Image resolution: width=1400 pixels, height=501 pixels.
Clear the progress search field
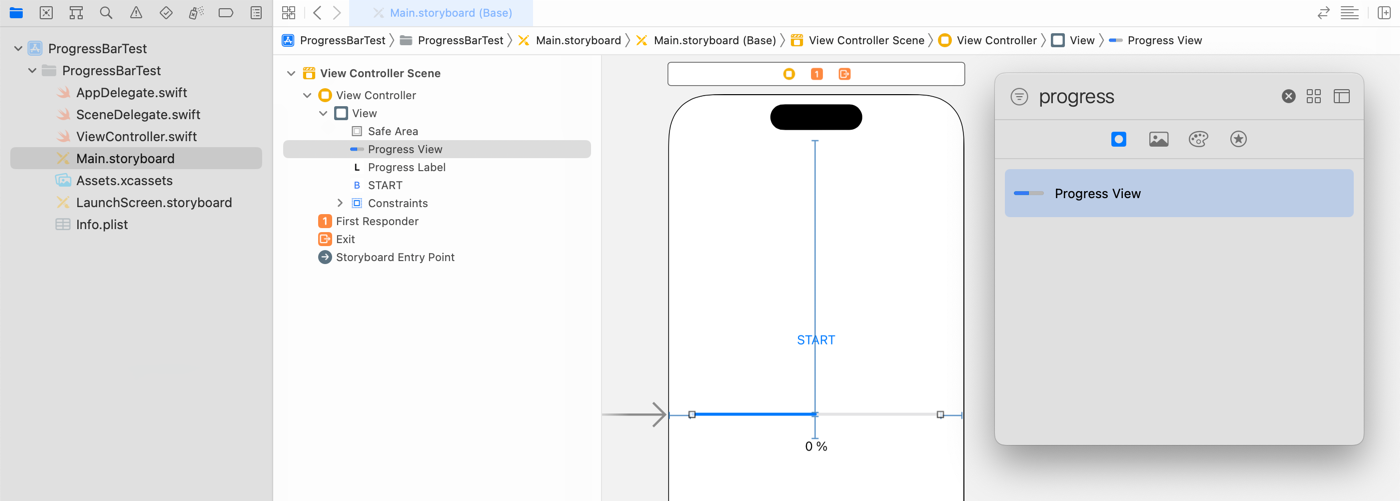(x=1288, y=96)
